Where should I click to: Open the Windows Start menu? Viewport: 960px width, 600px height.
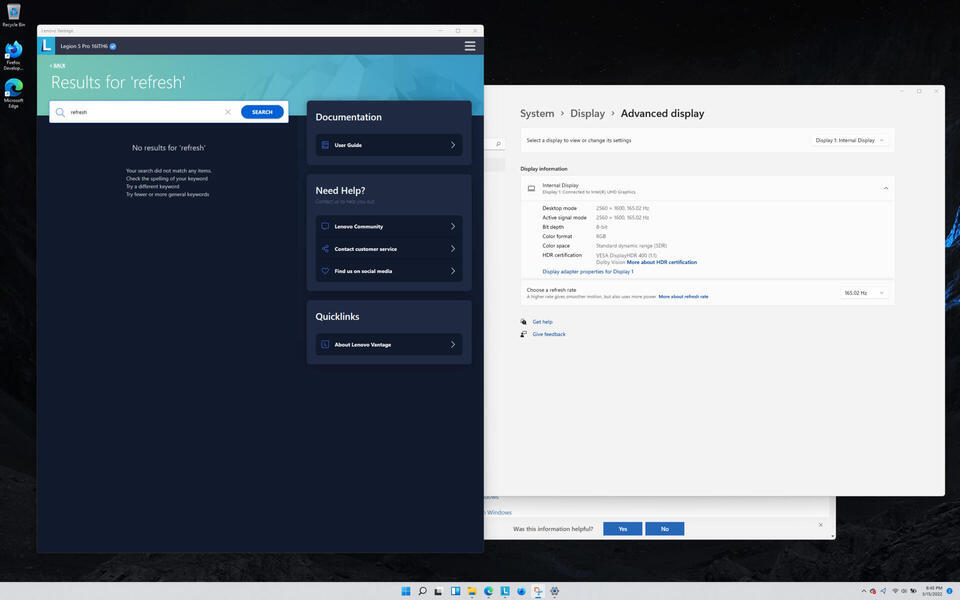click(405, 591)
